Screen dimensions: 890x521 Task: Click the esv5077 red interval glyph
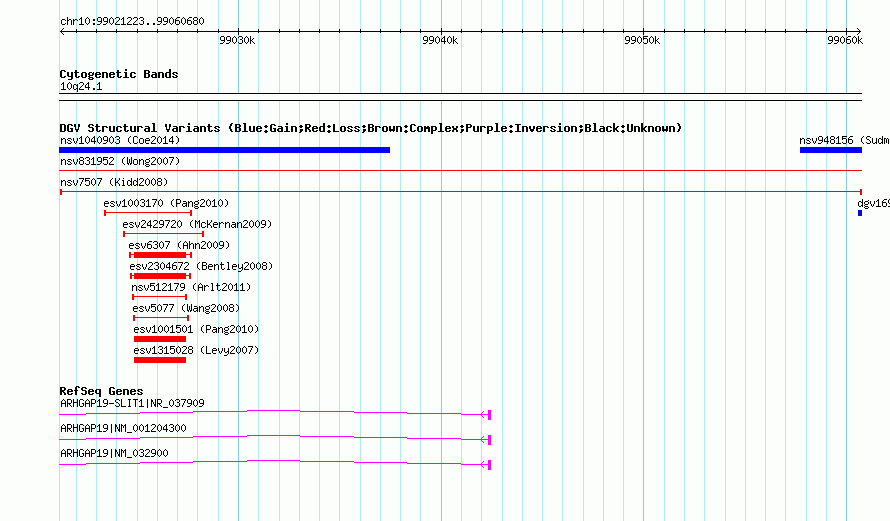pos(161,318)
